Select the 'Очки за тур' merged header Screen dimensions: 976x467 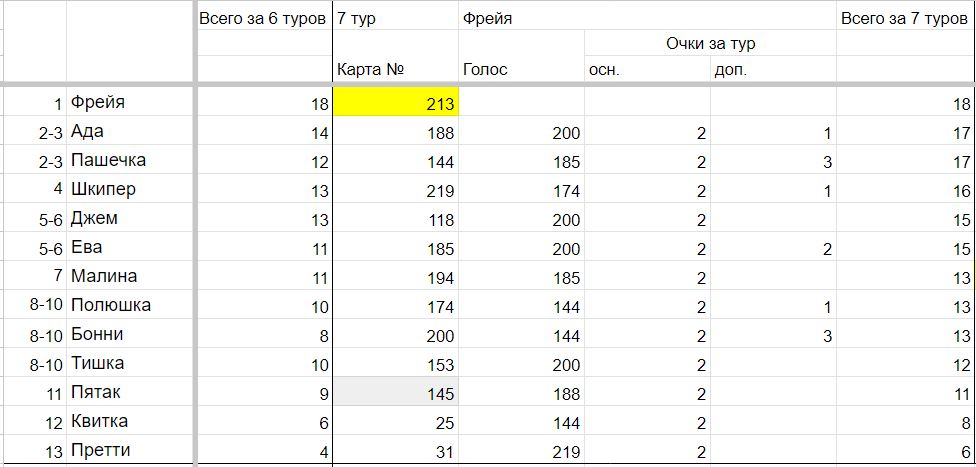point(710,44)
